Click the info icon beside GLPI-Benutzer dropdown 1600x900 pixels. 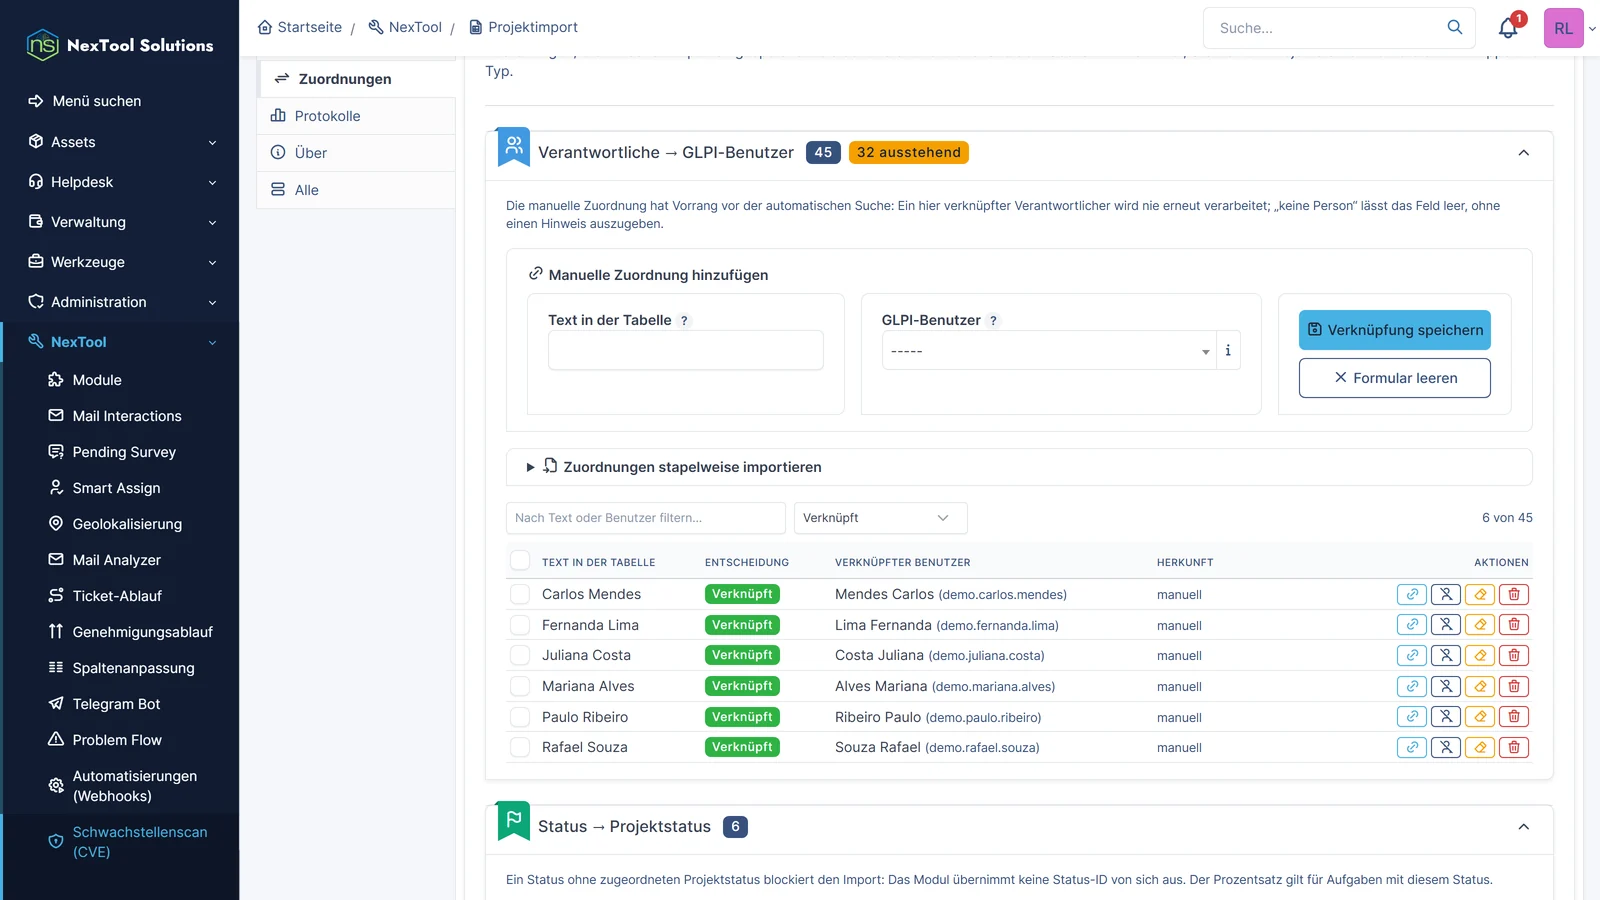point(1228,351)
